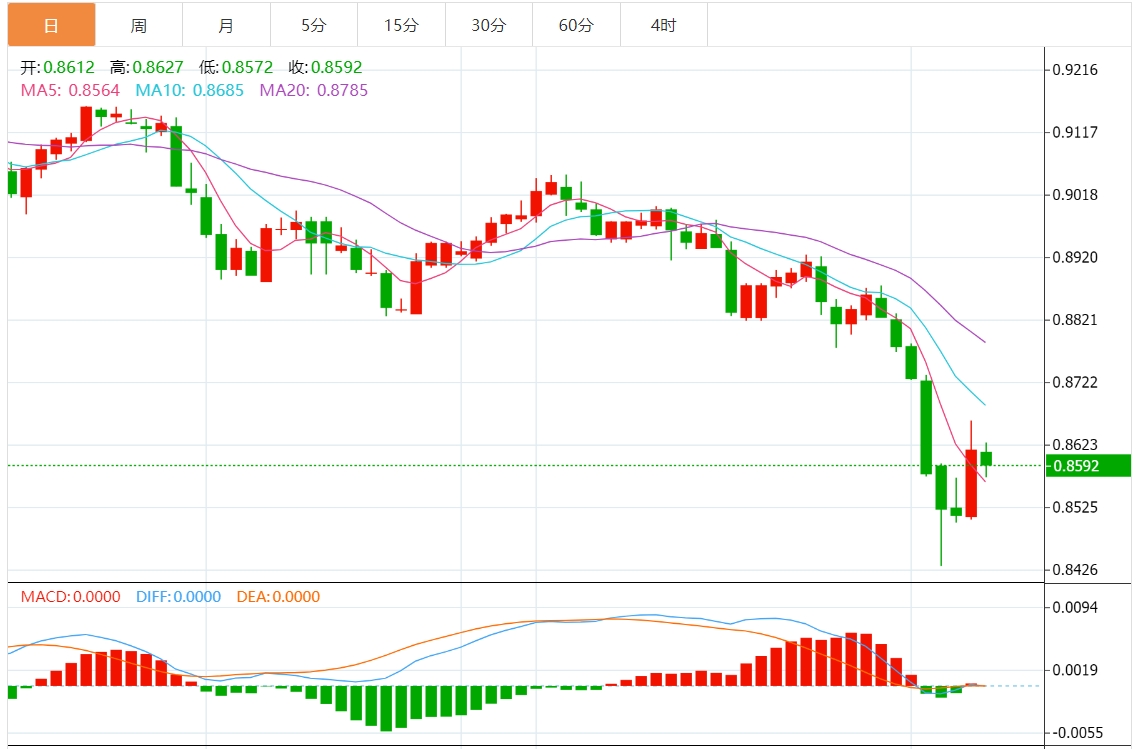Click the 0.8821 price axis label
Screen dimensions: 1140x749
(x=1075, y=320)
